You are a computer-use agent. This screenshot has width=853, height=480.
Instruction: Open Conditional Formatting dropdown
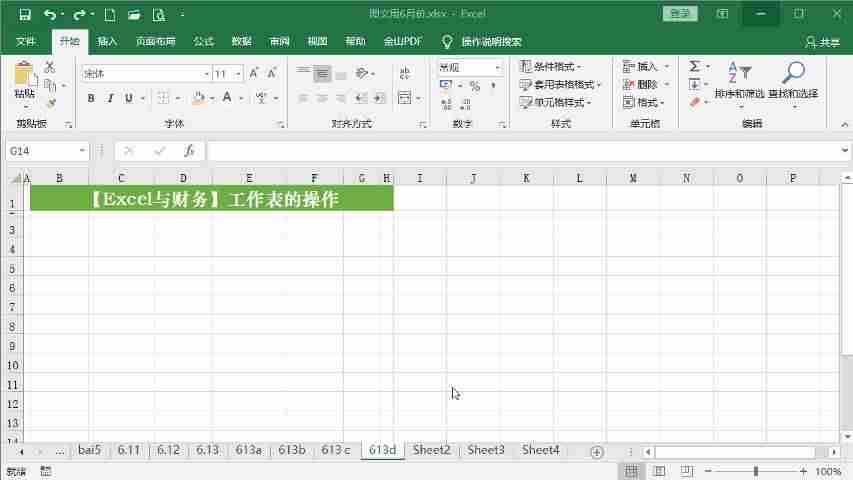[551, 66]
